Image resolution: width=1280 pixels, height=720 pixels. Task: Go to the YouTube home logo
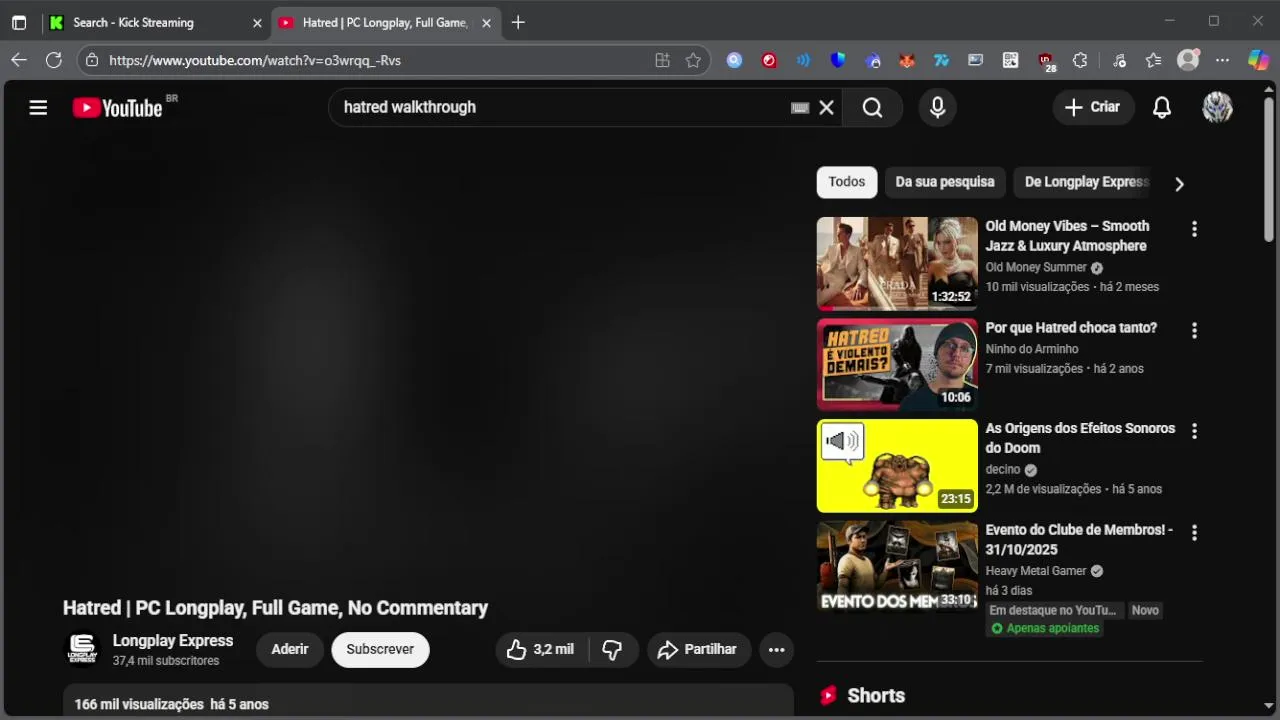click(x=117, y=108)
